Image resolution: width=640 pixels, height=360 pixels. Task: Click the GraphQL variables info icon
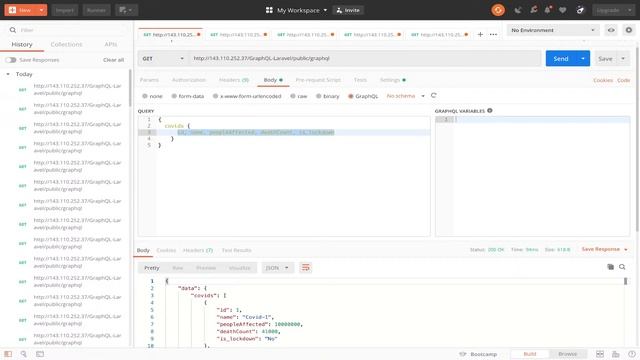point(490,111)
